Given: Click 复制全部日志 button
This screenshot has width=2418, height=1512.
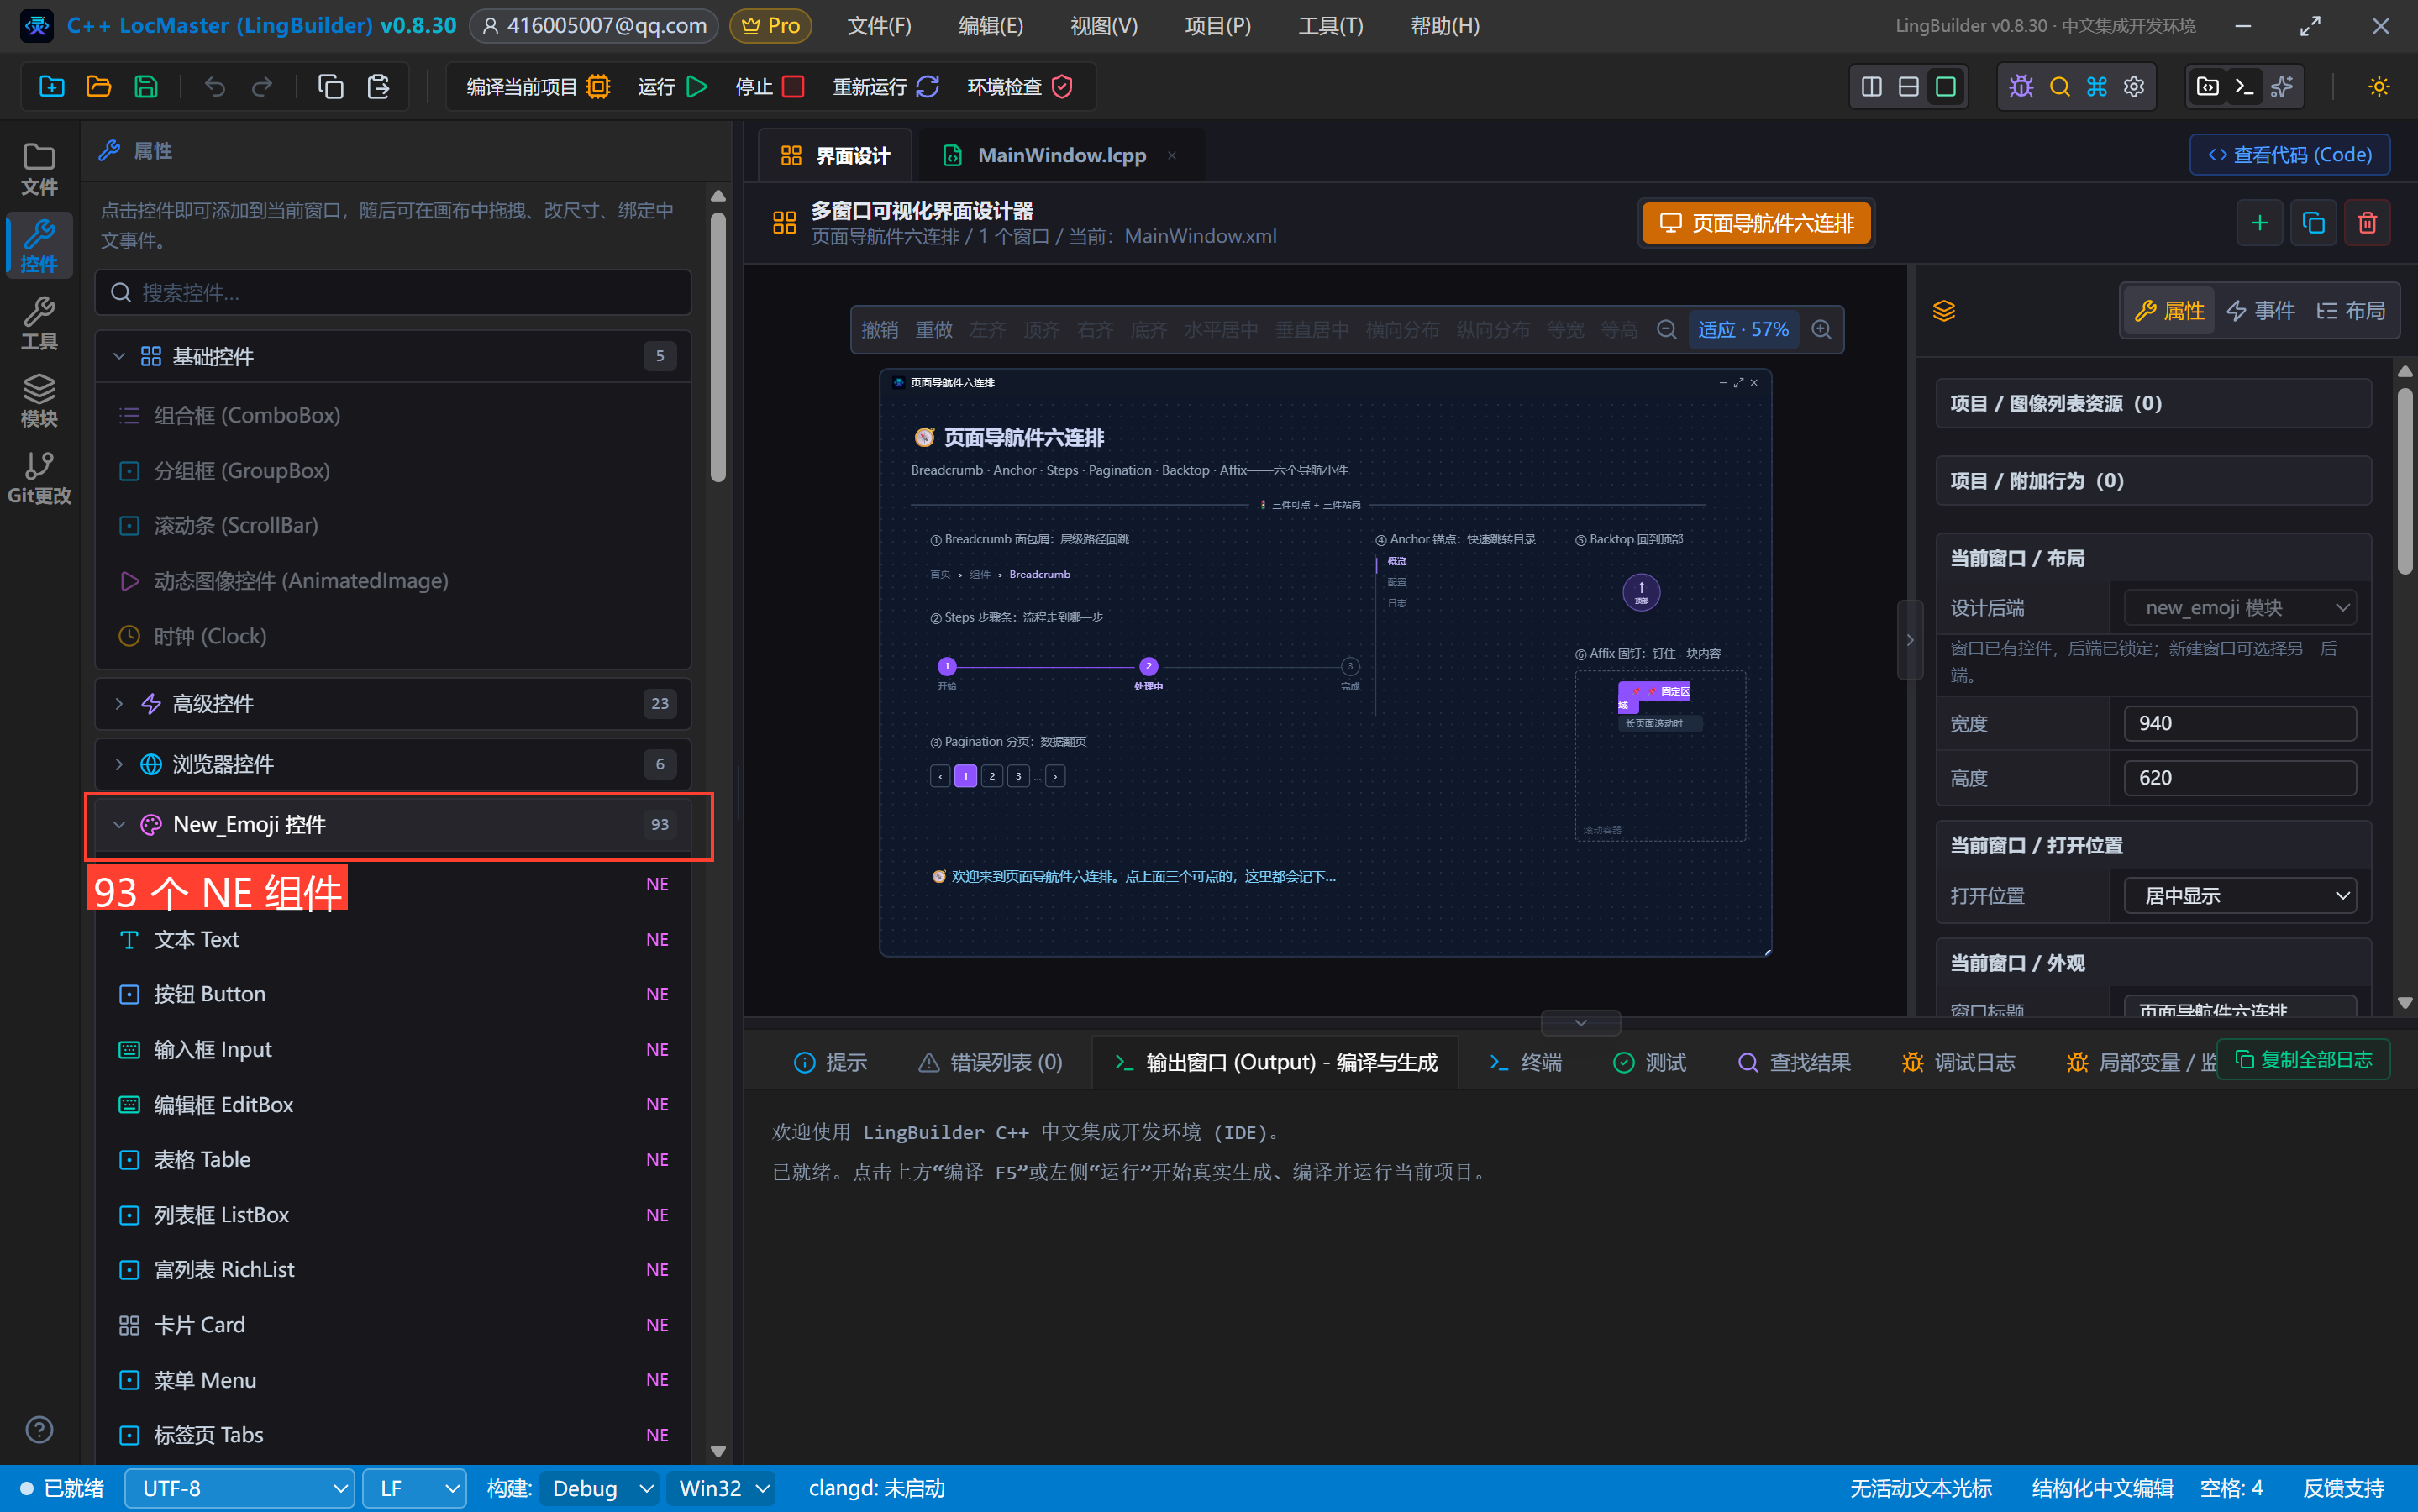Looking at the screenshot, I should (x=2304, y=1059).
